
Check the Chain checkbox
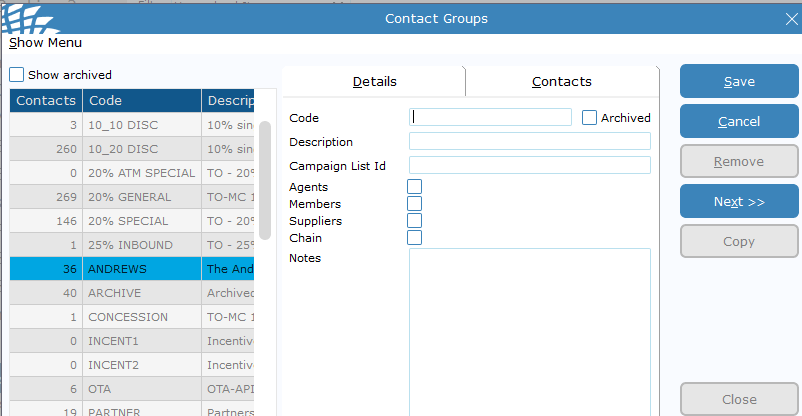(x=414, y=238)
